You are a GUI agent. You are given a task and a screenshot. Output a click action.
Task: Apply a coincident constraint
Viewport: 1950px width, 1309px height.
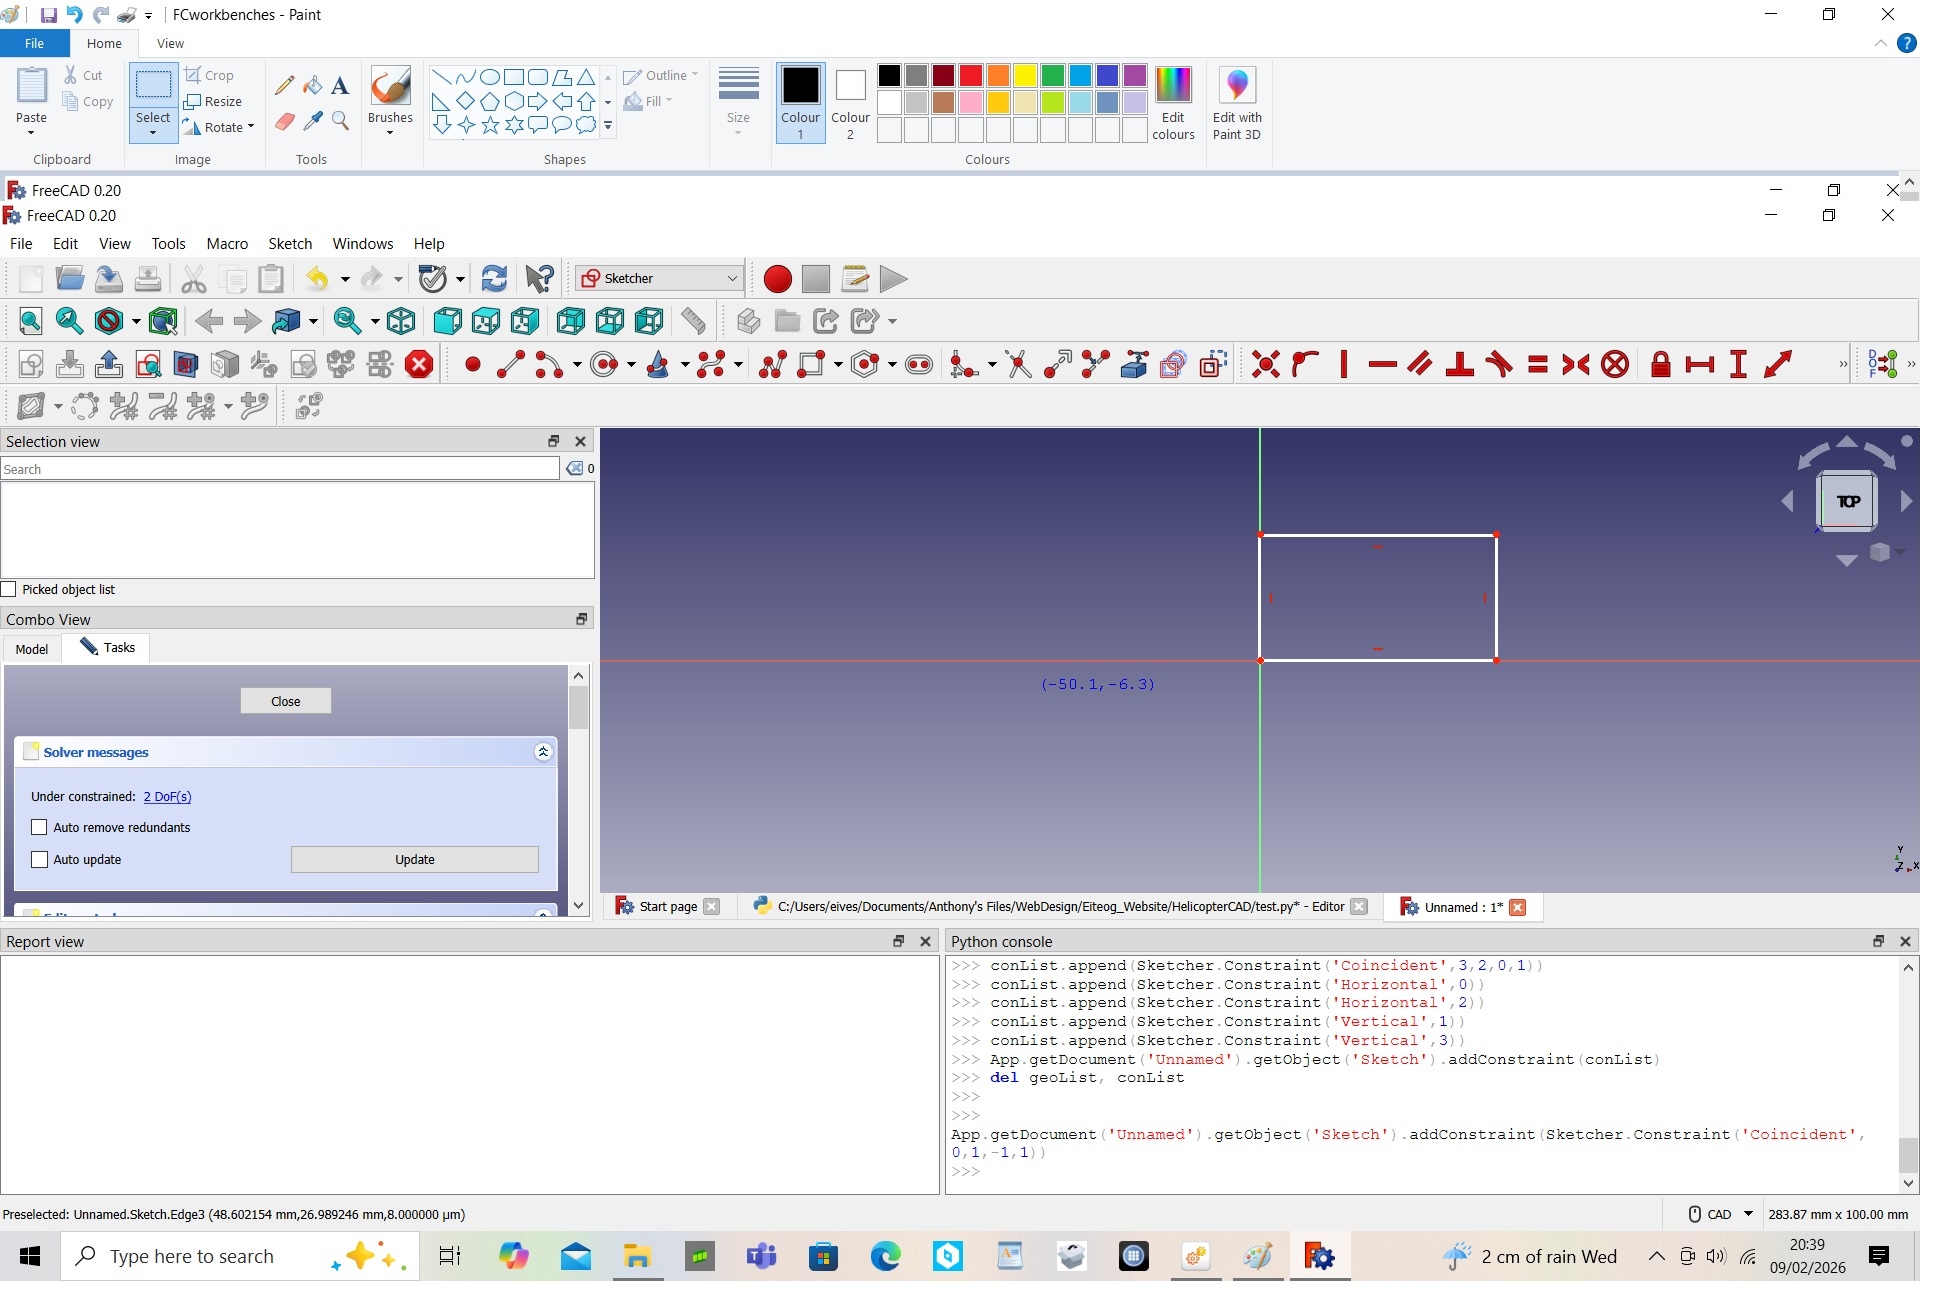pos(1264,364)
